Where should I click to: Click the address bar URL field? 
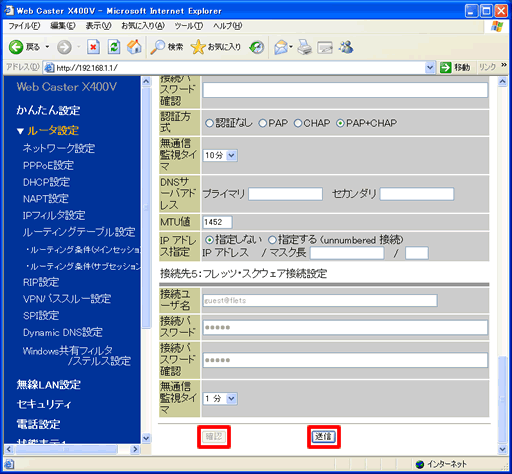pos(240,68)
